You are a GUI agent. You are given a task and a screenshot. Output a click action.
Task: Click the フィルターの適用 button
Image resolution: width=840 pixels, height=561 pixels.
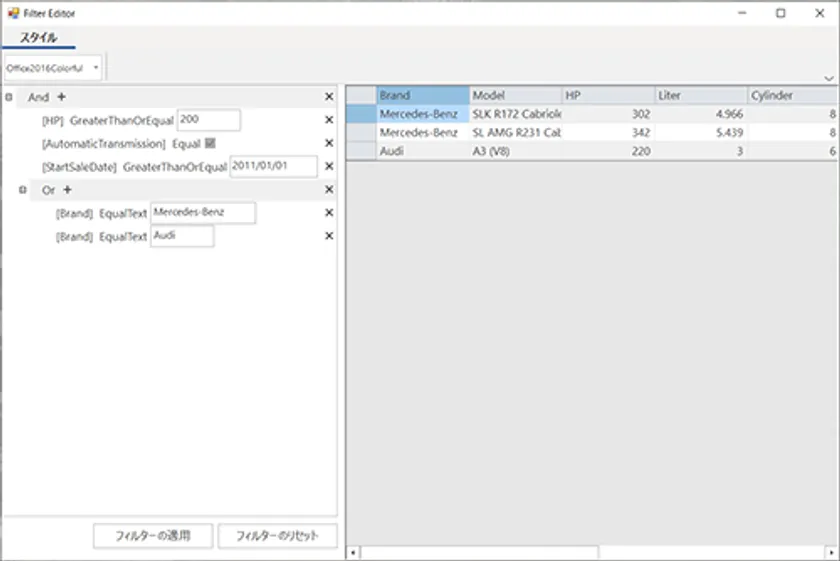152,536
